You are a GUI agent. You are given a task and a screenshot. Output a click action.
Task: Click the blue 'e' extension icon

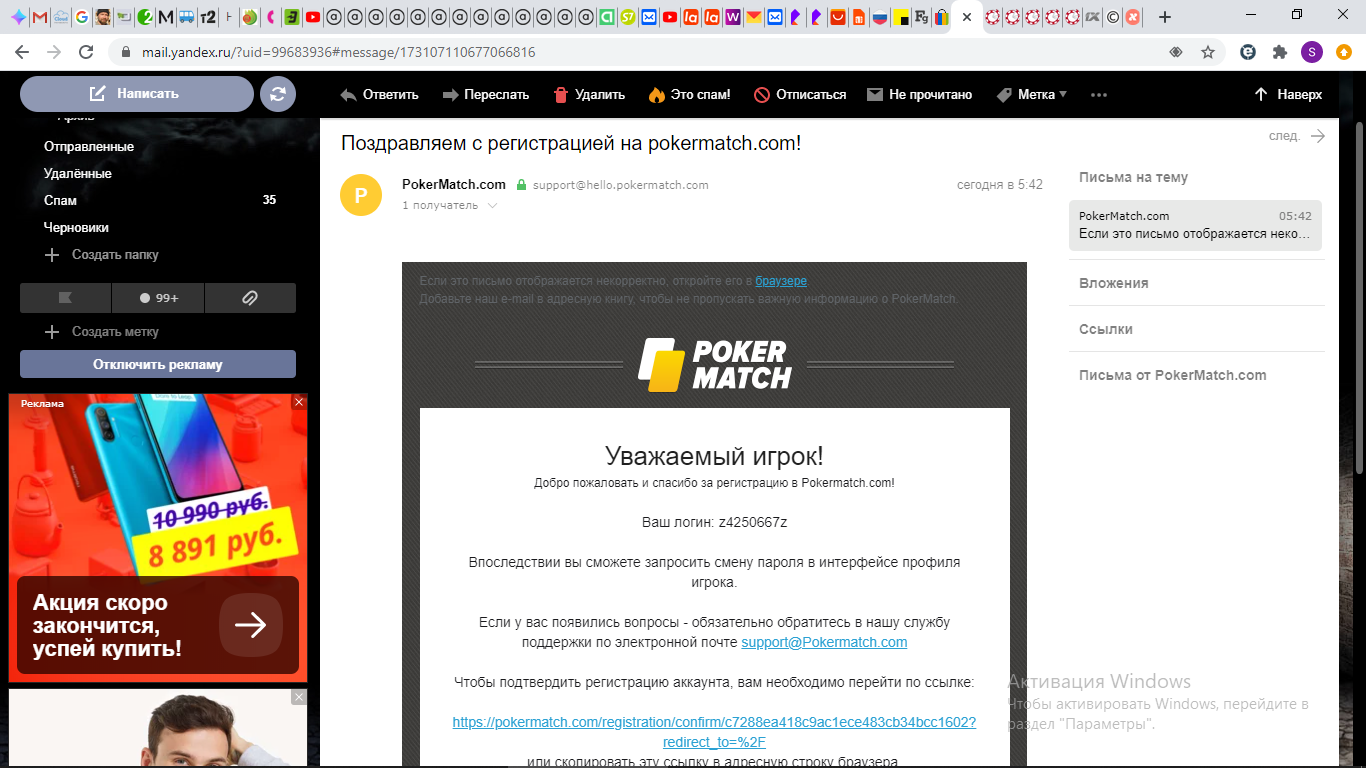click(1248, 52)
